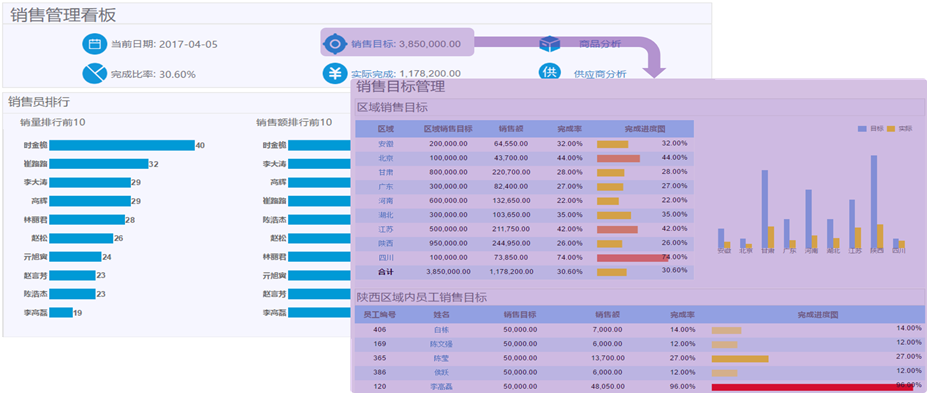Click the 实际完成: 1,178,200.00 indicator

[406, 74]
